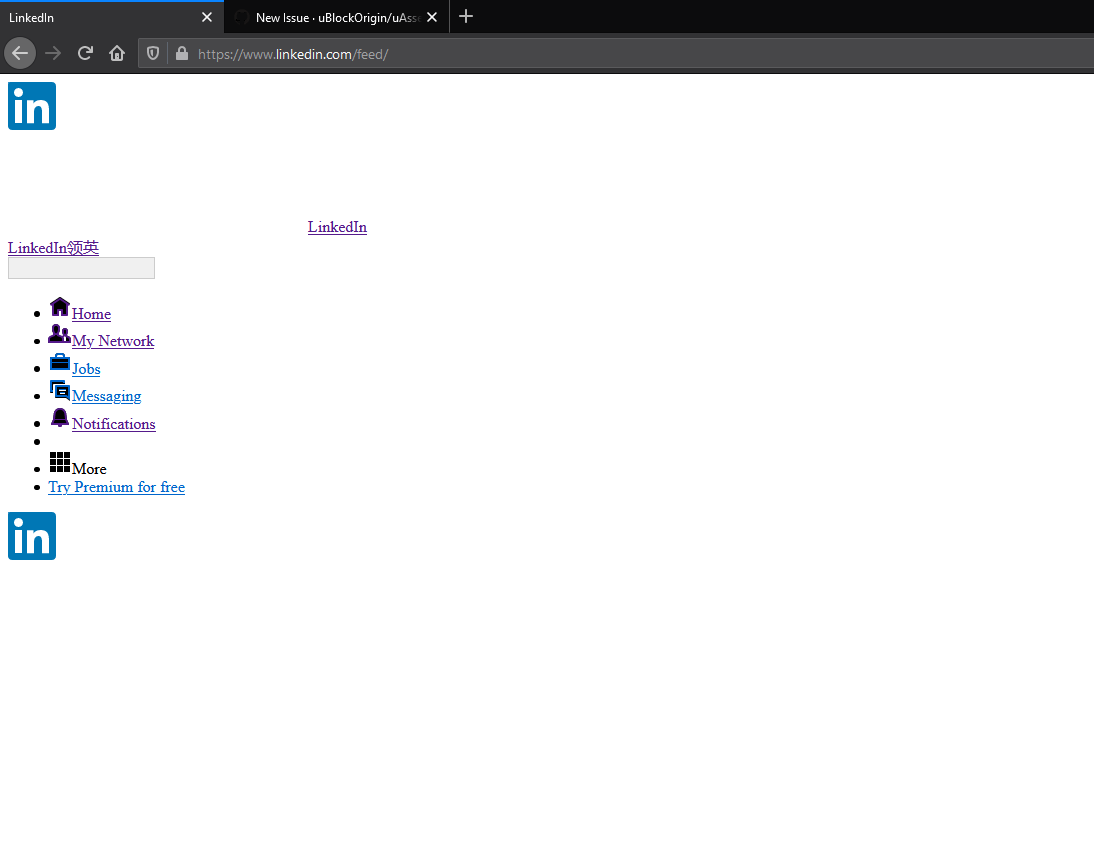Click the bottom LinkedIn logo icon
This screenshot has width=1094, height=863.
(32, 536)
